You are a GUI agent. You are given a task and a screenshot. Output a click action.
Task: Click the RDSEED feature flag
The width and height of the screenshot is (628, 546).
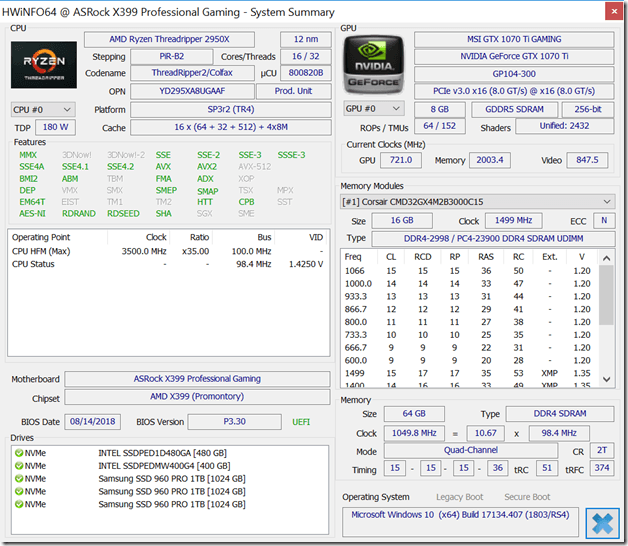123,214
